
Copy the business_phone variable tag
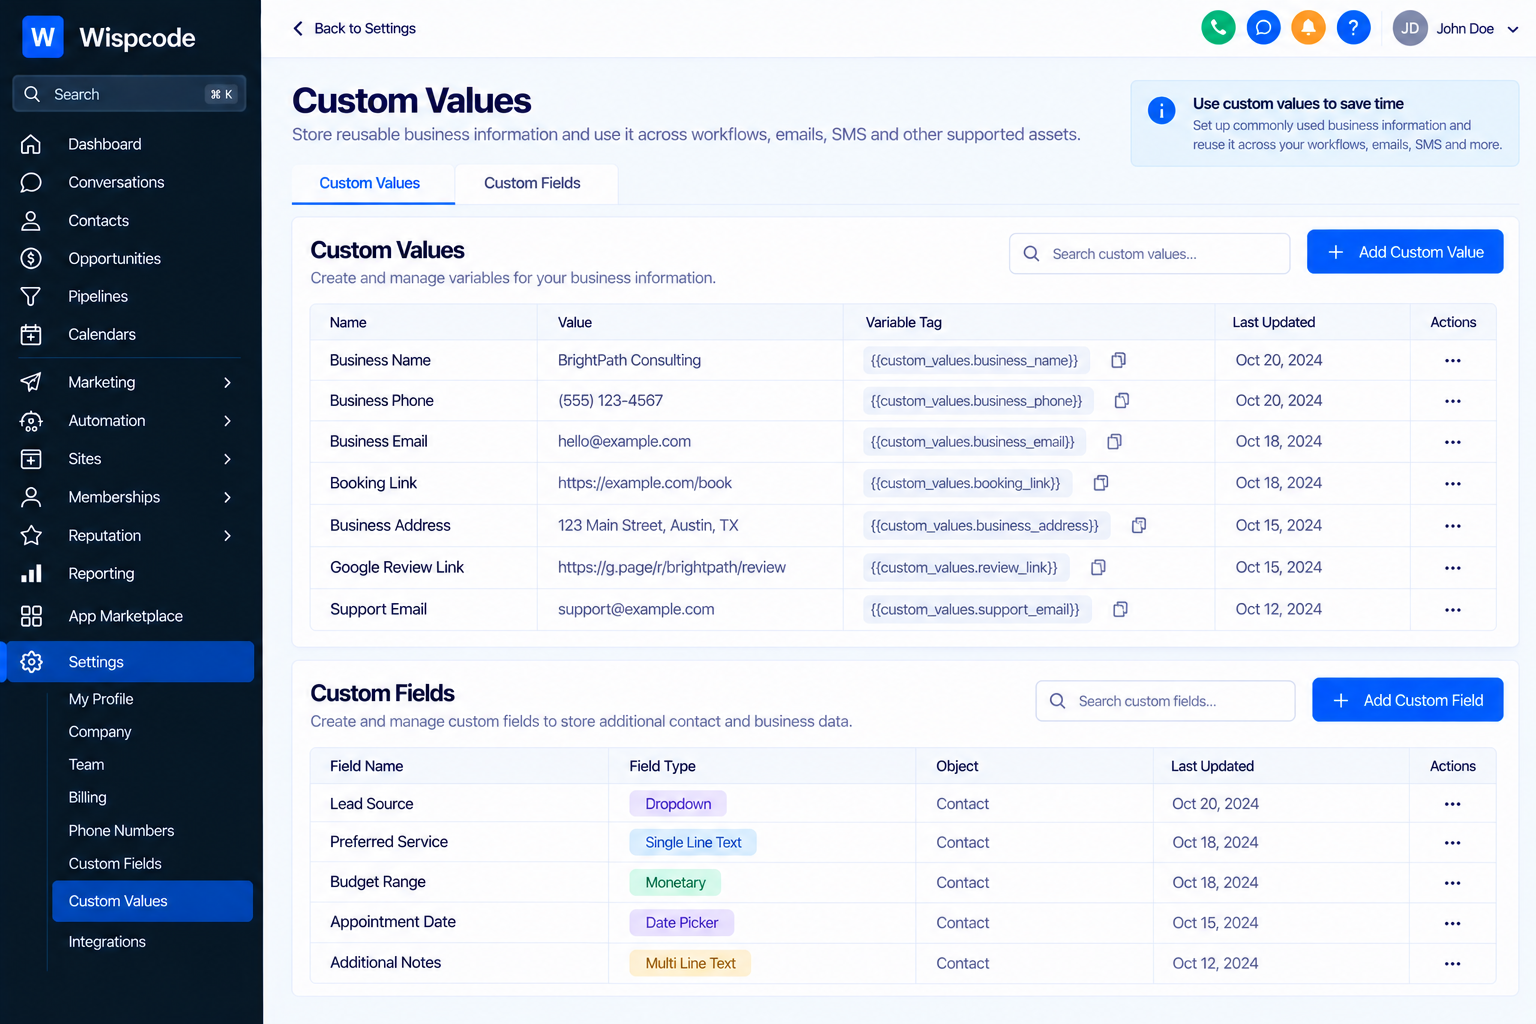[1122, 401]
